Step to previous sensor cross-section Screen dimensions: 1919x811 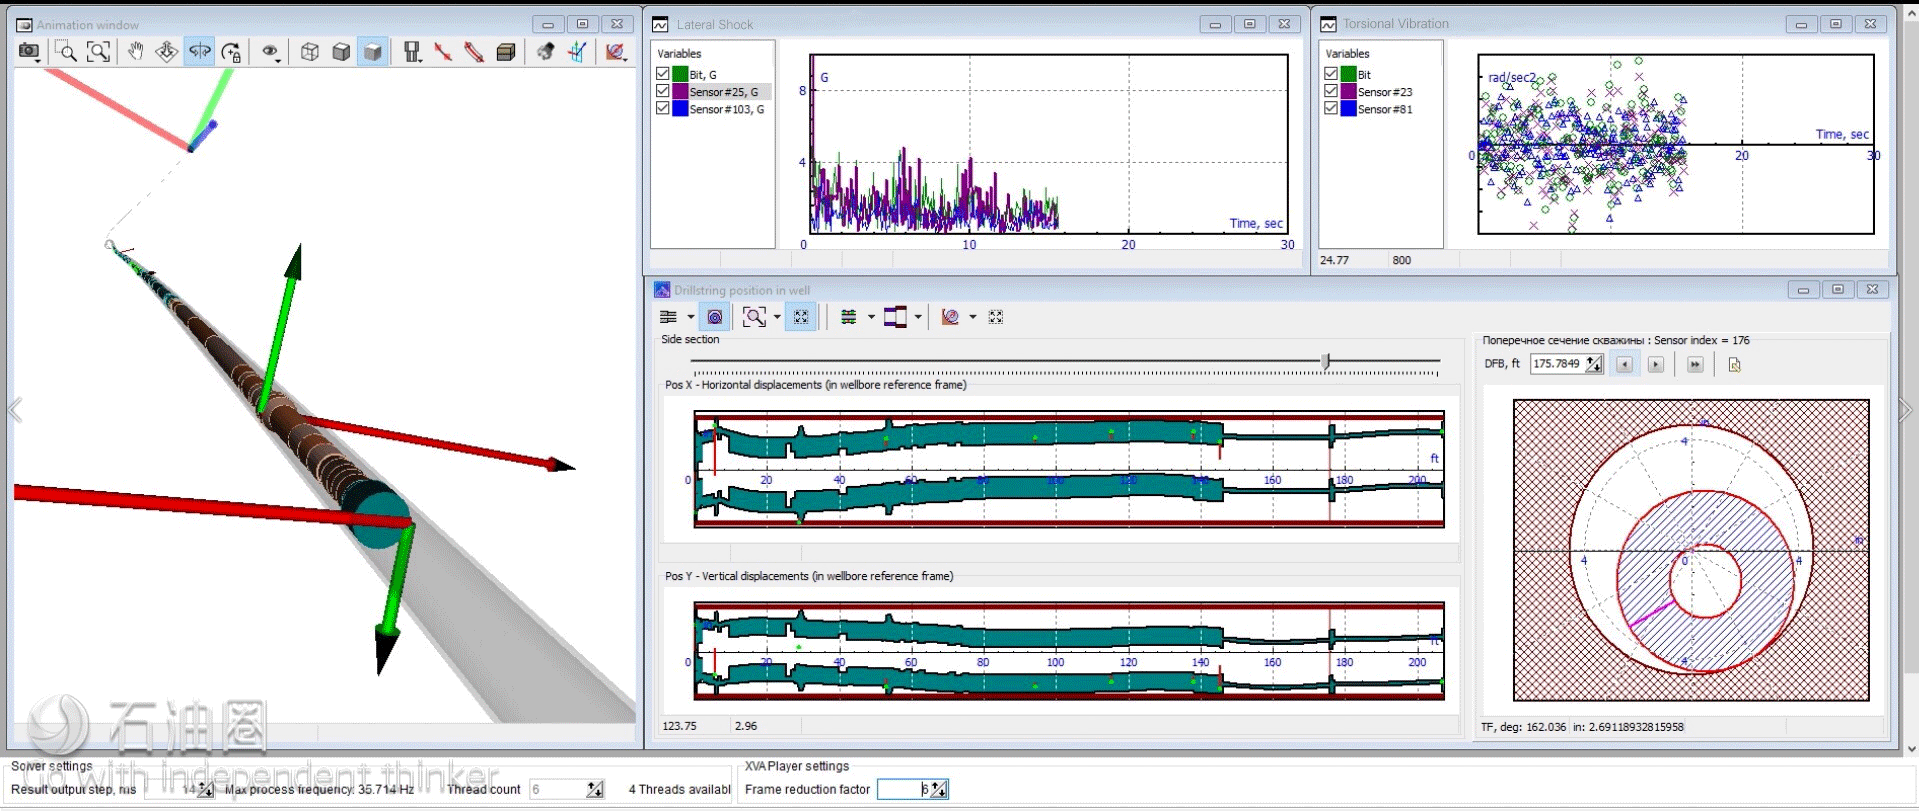(x=1624, y=365)
